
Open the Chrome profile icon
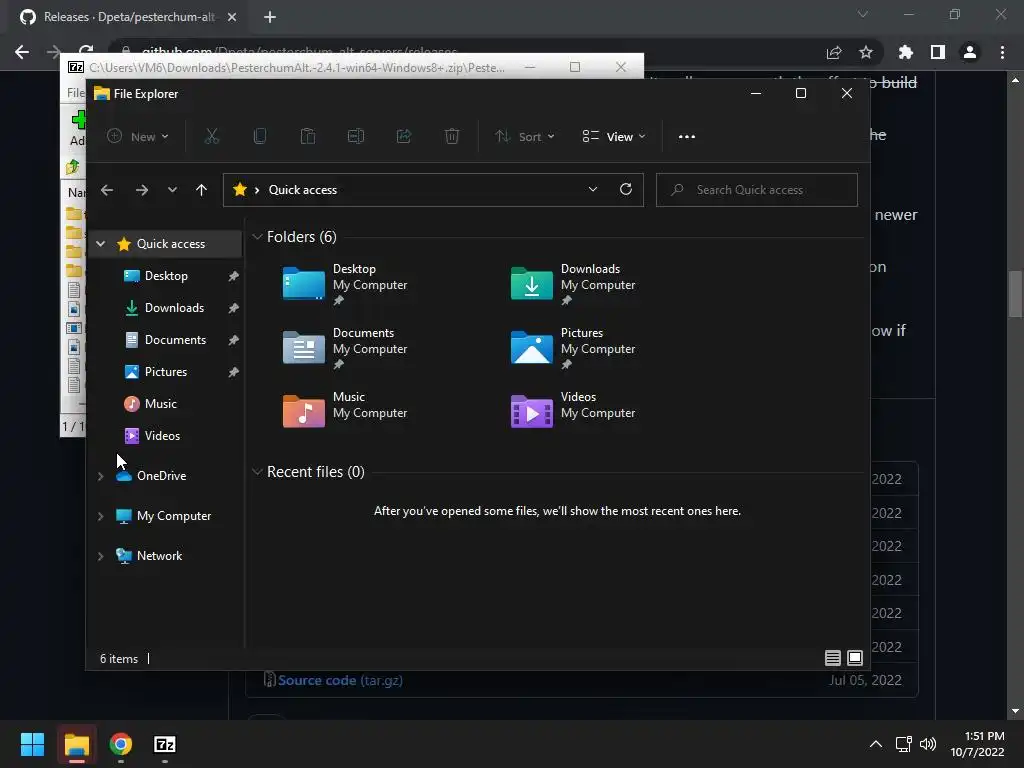pyautogui.click(x=970, y=52)
